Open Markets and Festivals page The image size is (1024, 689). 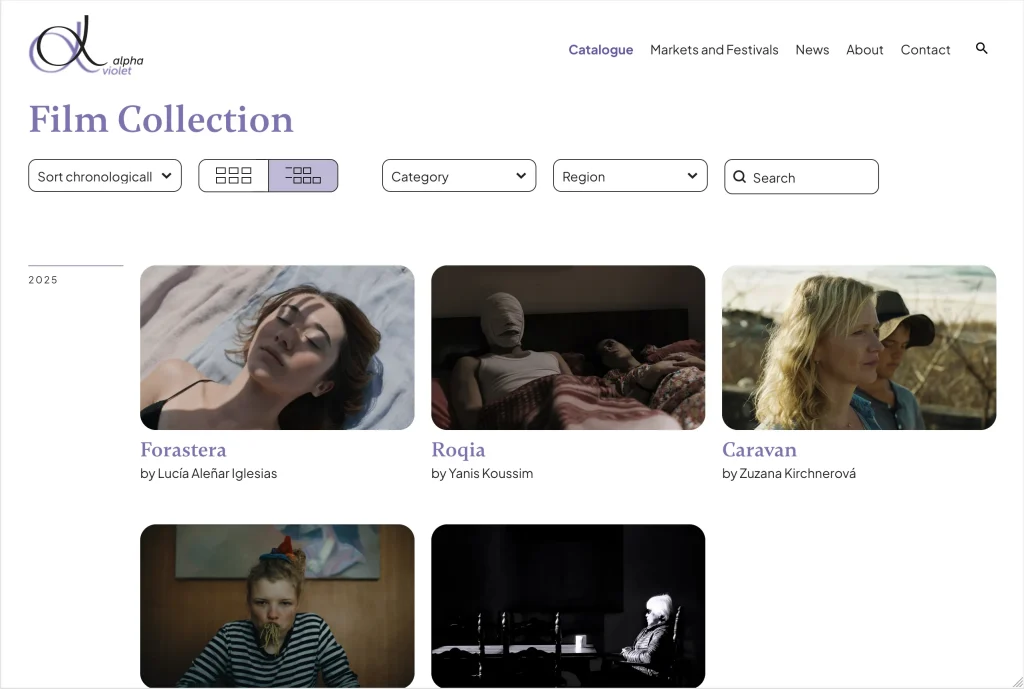714,50
